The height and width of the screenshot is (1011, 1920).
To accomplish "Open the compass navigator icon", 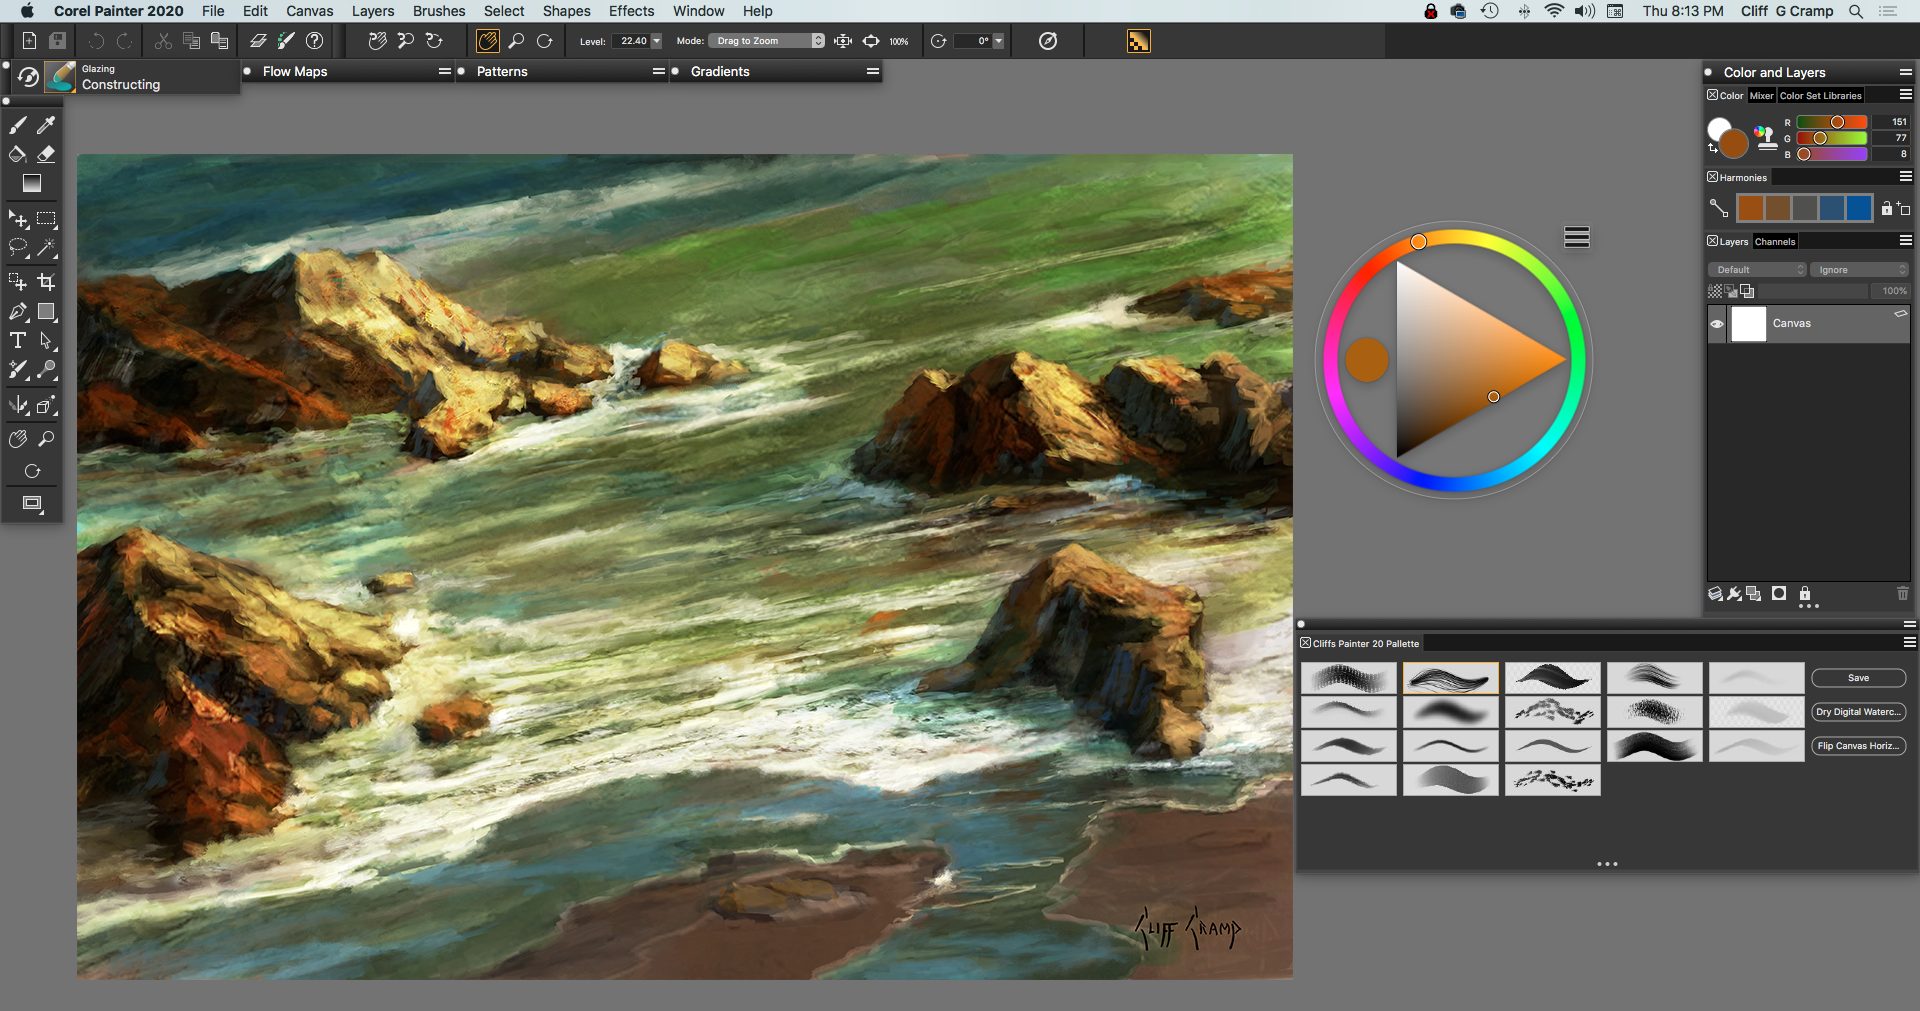I will [1048, 41].
